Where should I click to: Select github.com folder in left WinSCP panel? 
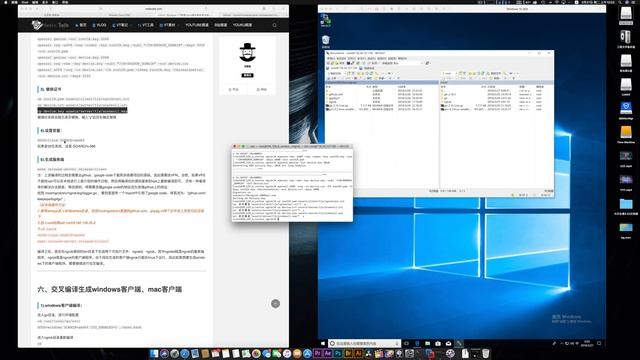(x=336, y=94)
